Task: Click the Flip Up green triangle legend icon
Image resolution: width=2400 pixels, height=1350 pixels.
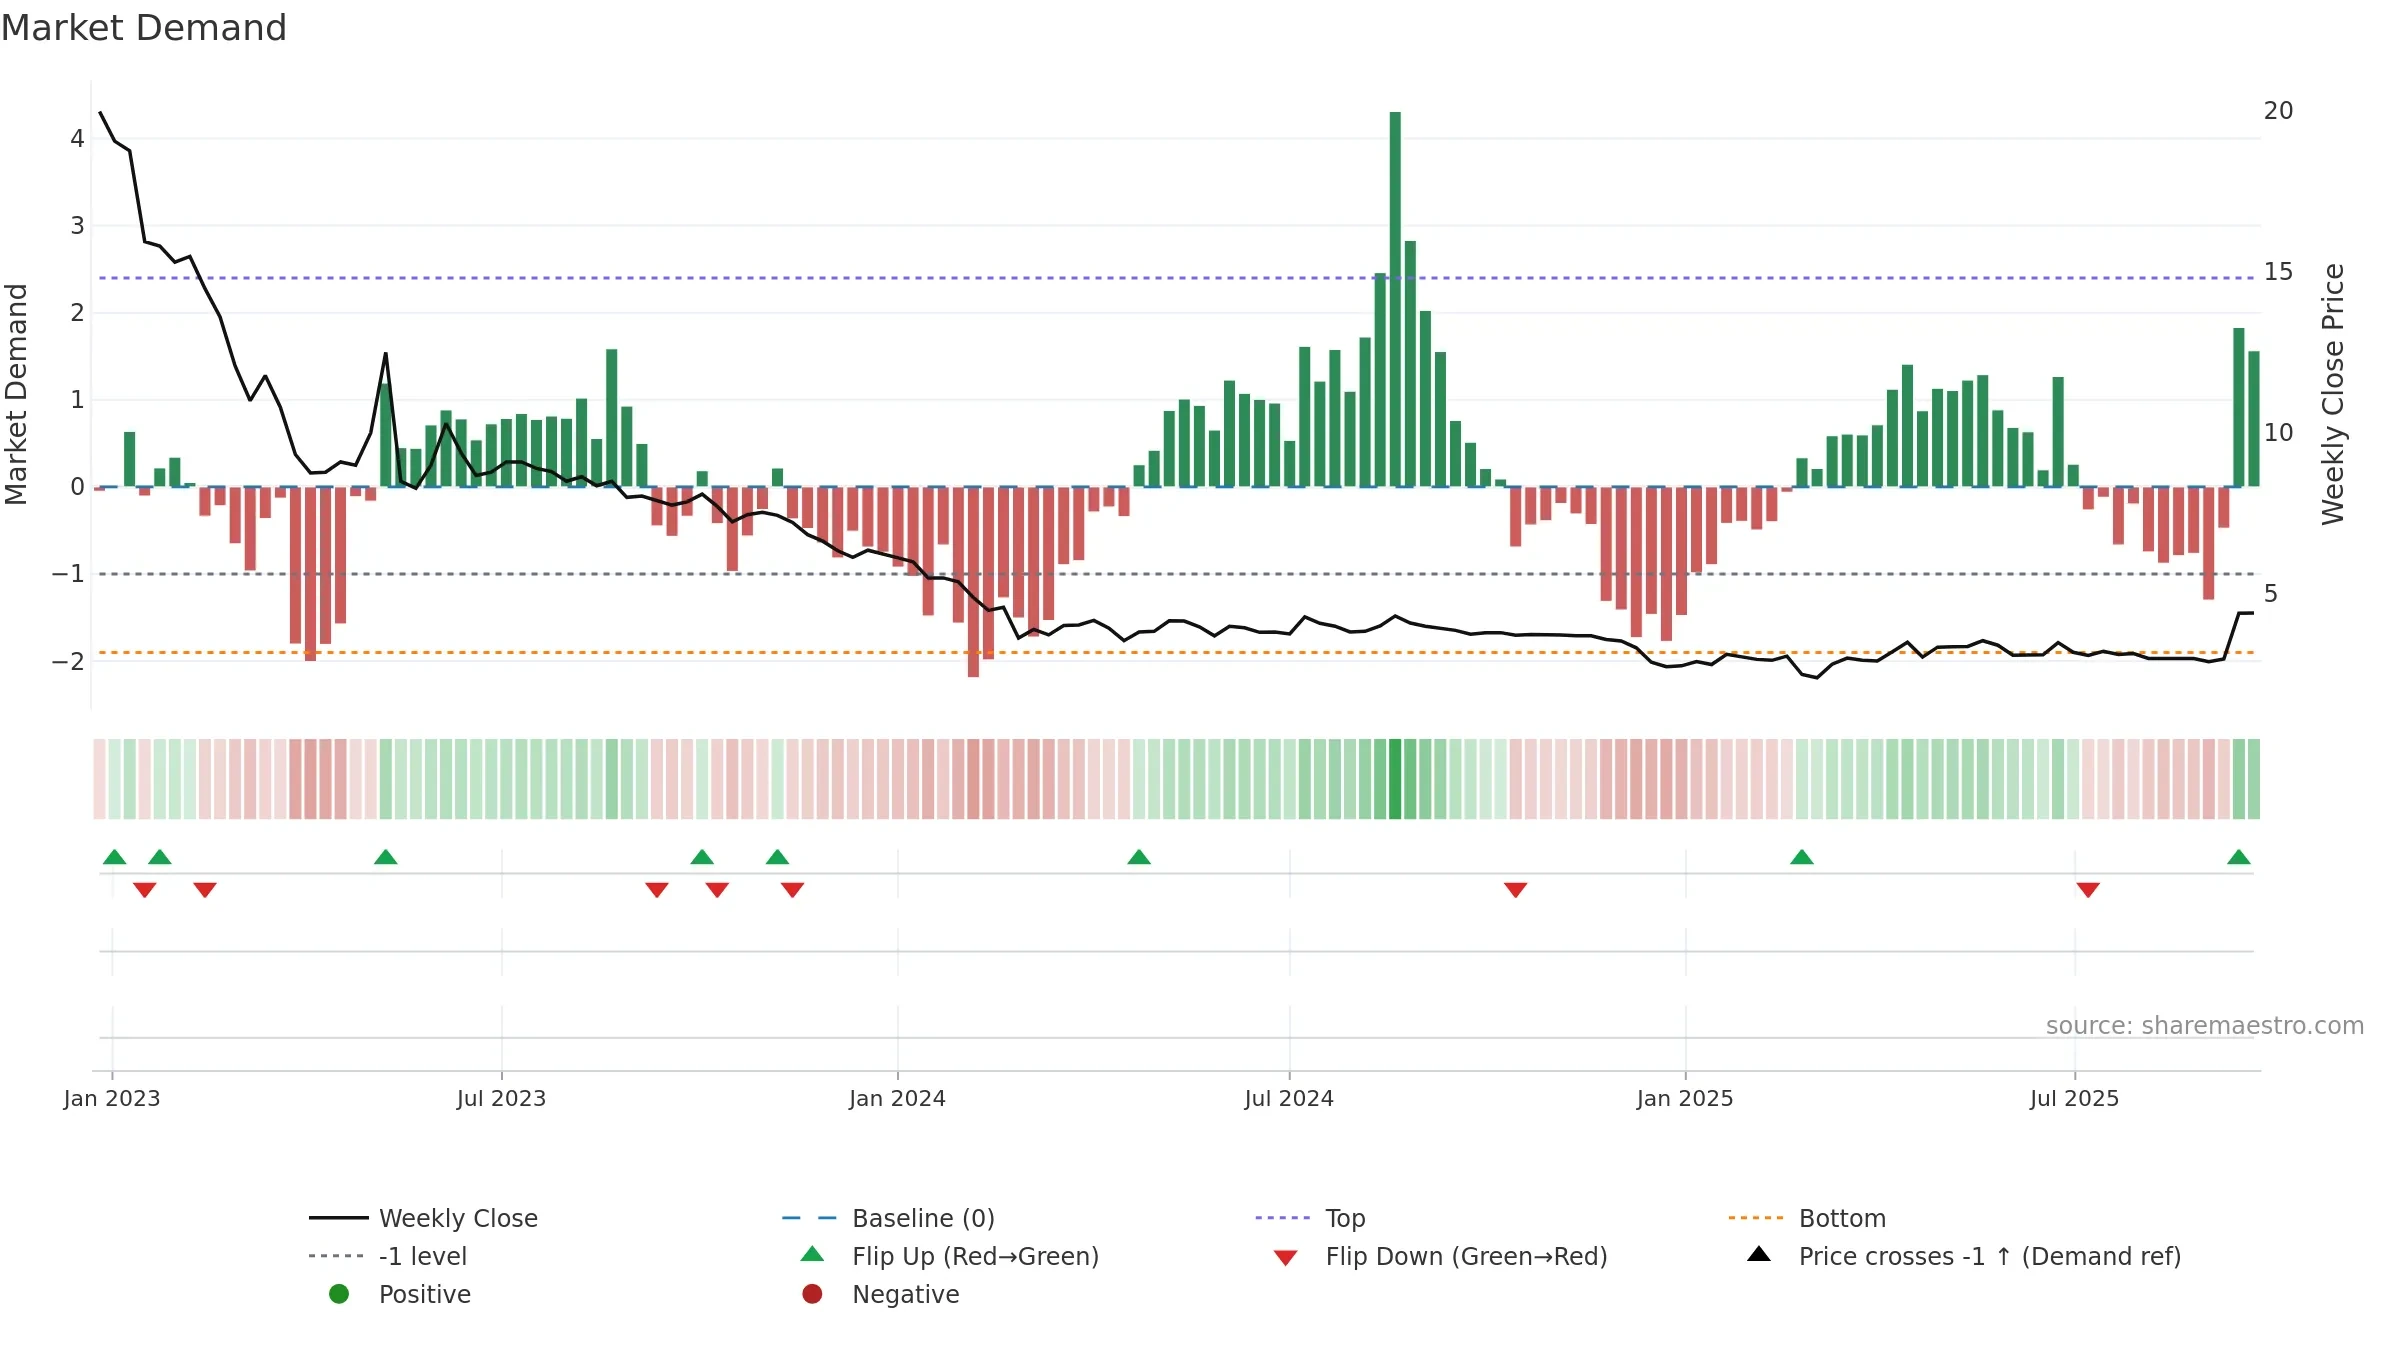Action: (x=813, y=1254)
